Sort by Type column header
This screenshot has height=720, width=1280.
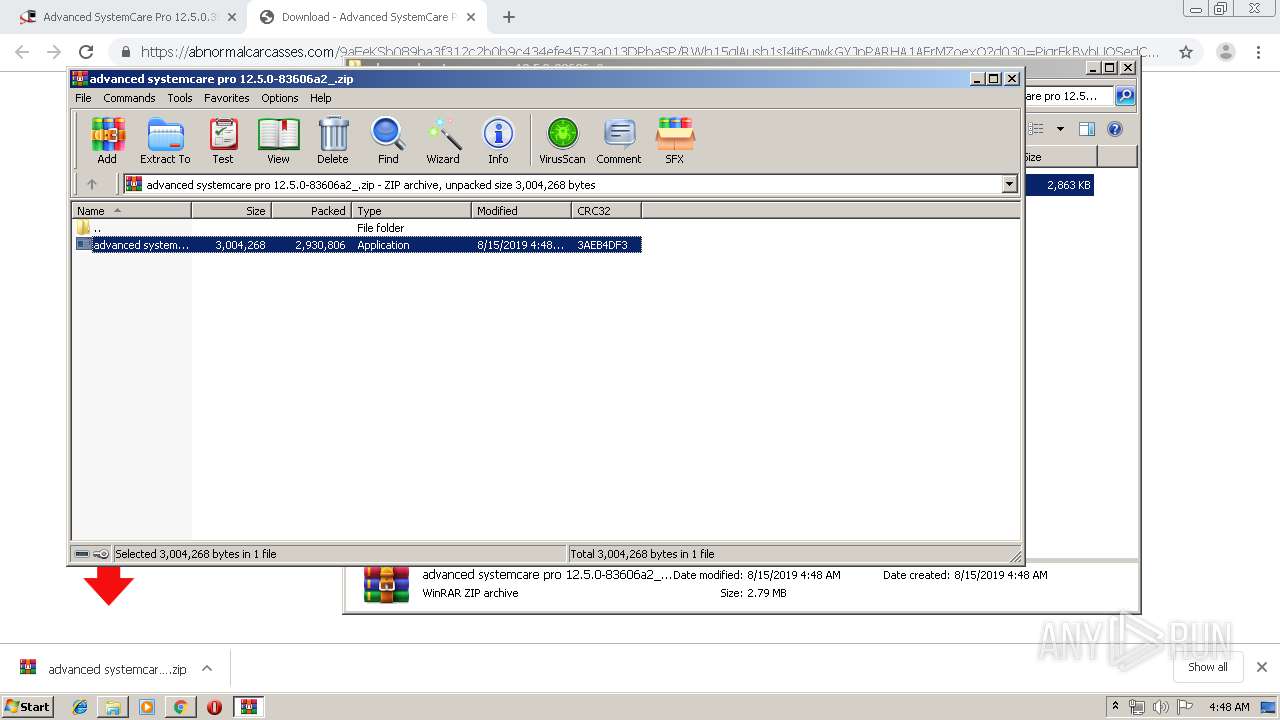click(x=412, y=210)
